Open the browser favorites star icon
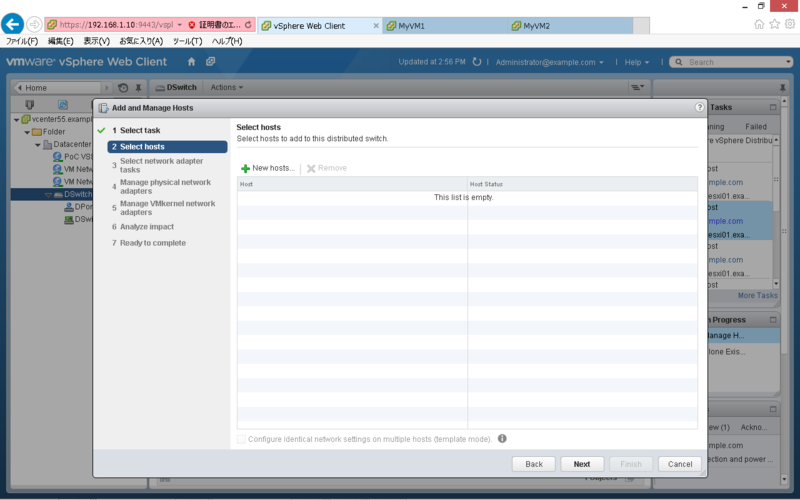The width and height of the screenshot is (800, 500). [774, 24]
